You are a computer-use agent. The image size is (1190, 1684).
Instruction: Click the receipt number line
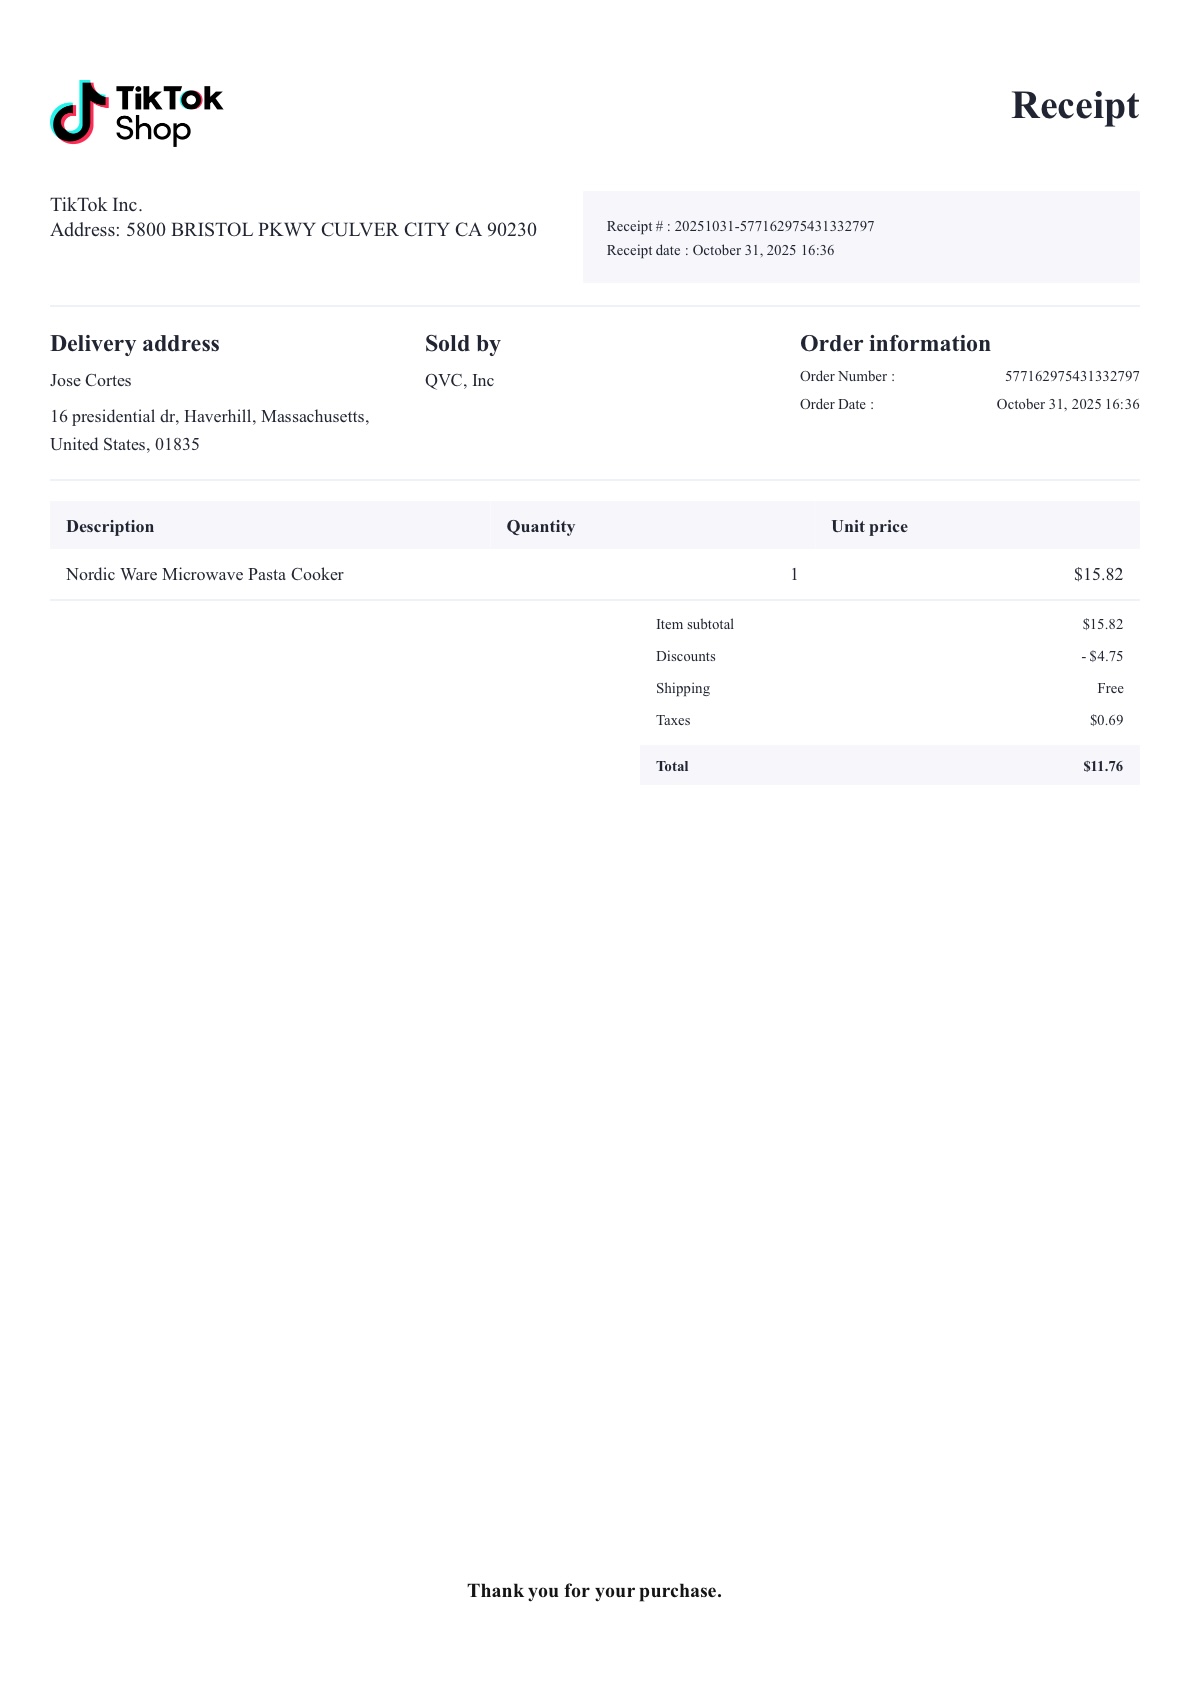[740, 227]
